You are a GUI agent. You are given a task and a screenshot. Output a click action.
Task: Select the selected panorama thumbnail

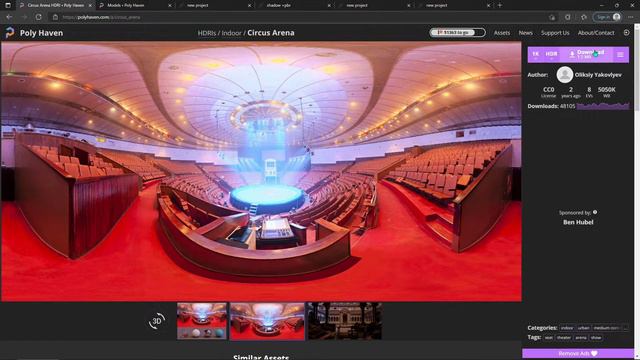[x=267, y=321]
